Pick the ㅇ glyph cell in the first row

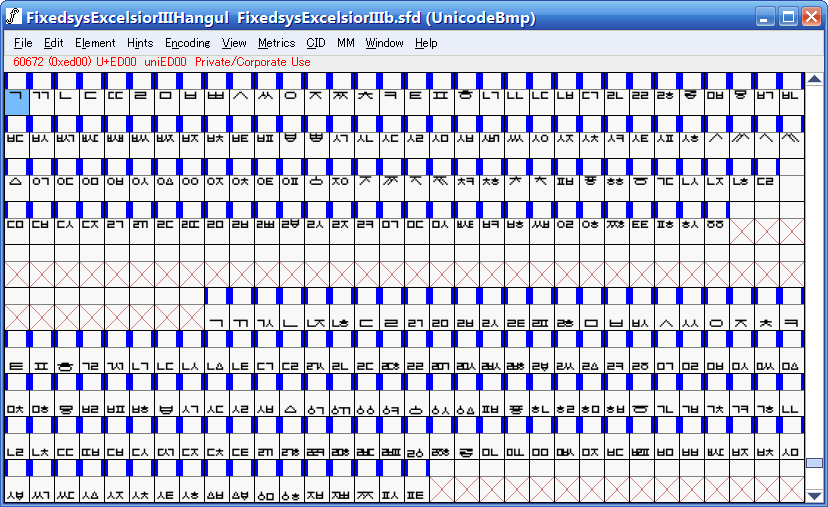[x=291, y=97]
